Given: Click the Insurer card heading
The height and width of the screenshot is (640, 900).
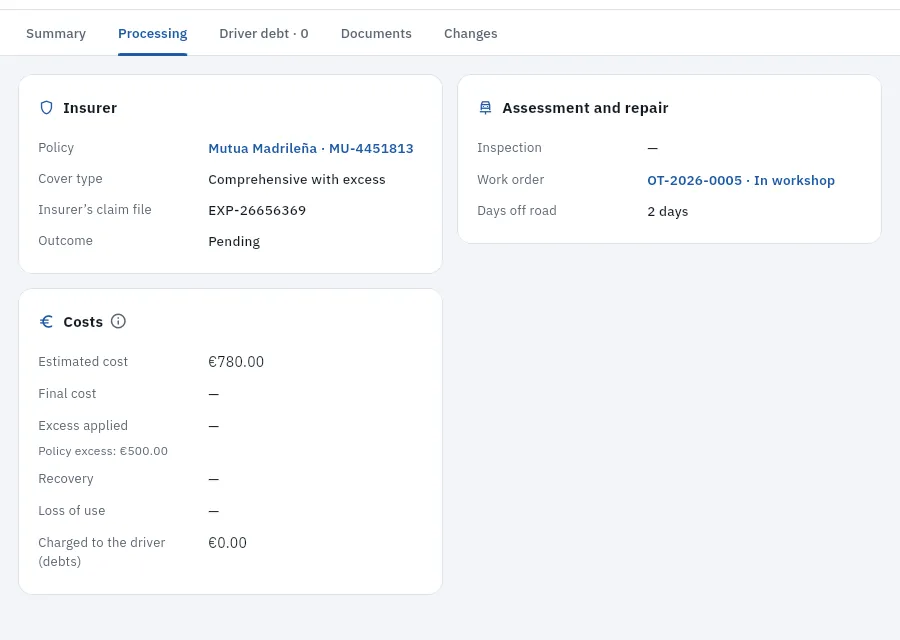Looking at the screenshot, I should pos(90,107).
